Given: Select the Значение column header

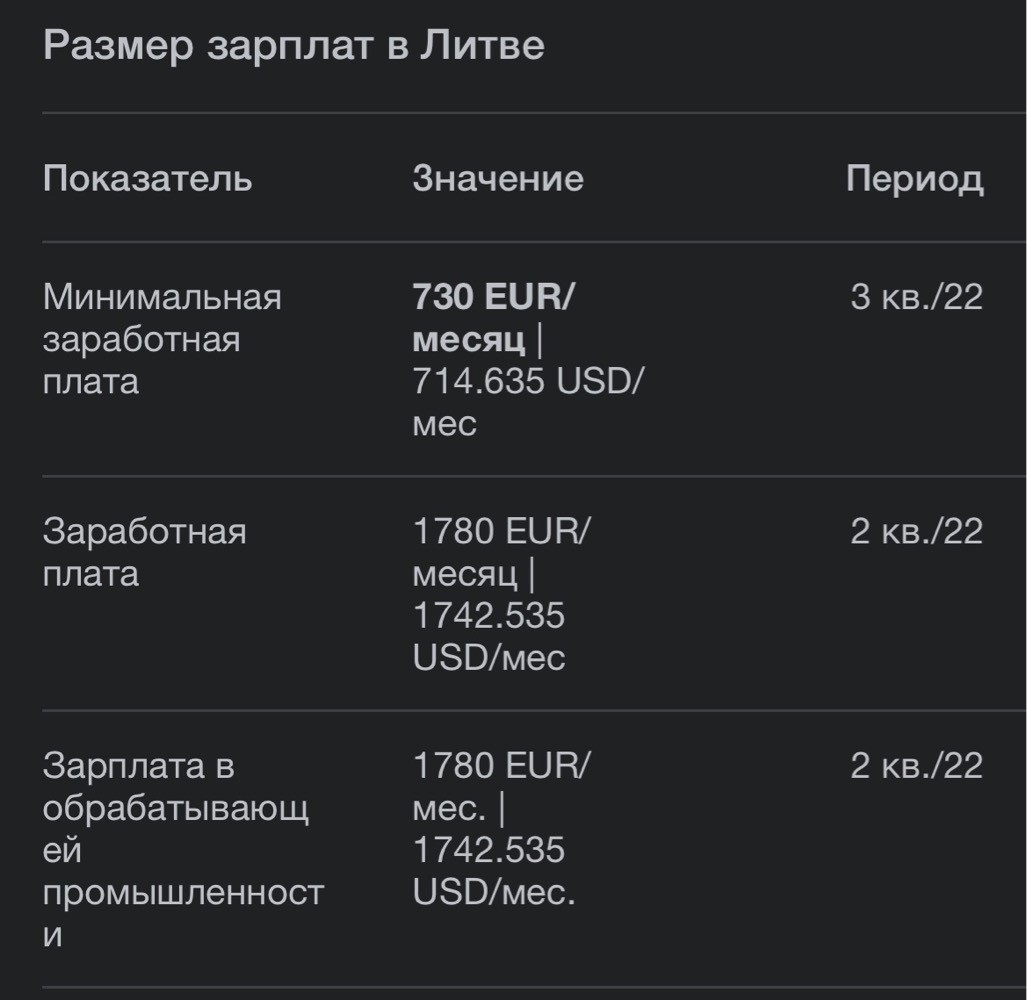Looking at the screenshot, I should (498, 178).
